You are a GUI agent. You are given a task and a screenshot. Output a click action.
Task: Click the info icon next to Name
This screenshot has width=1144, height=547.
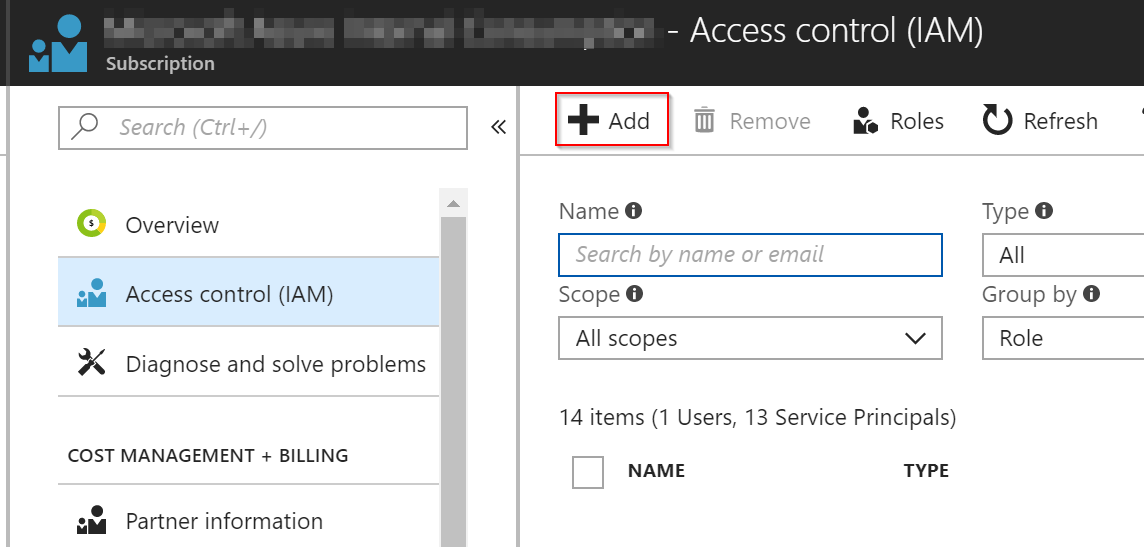(634, 212)
